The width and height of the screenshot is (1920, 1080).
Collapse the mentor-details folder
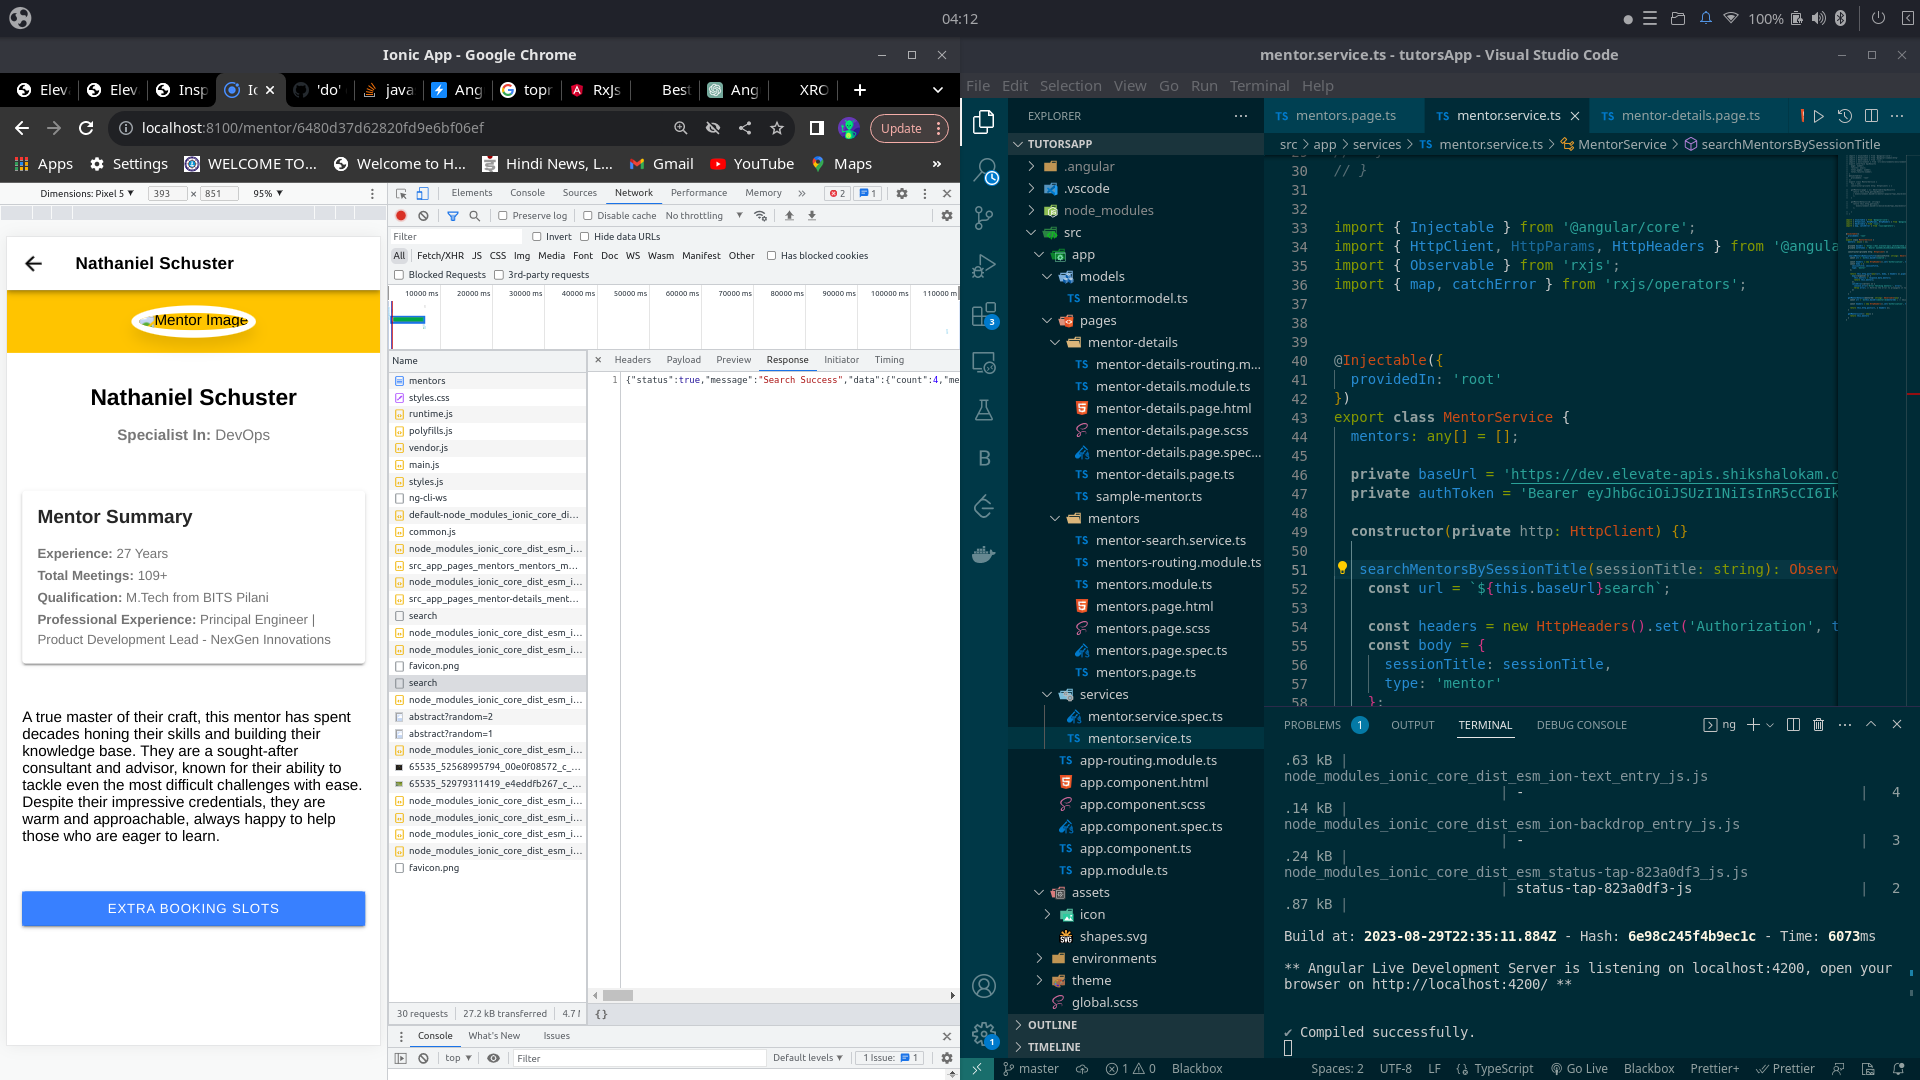[x=1054, y=343]
